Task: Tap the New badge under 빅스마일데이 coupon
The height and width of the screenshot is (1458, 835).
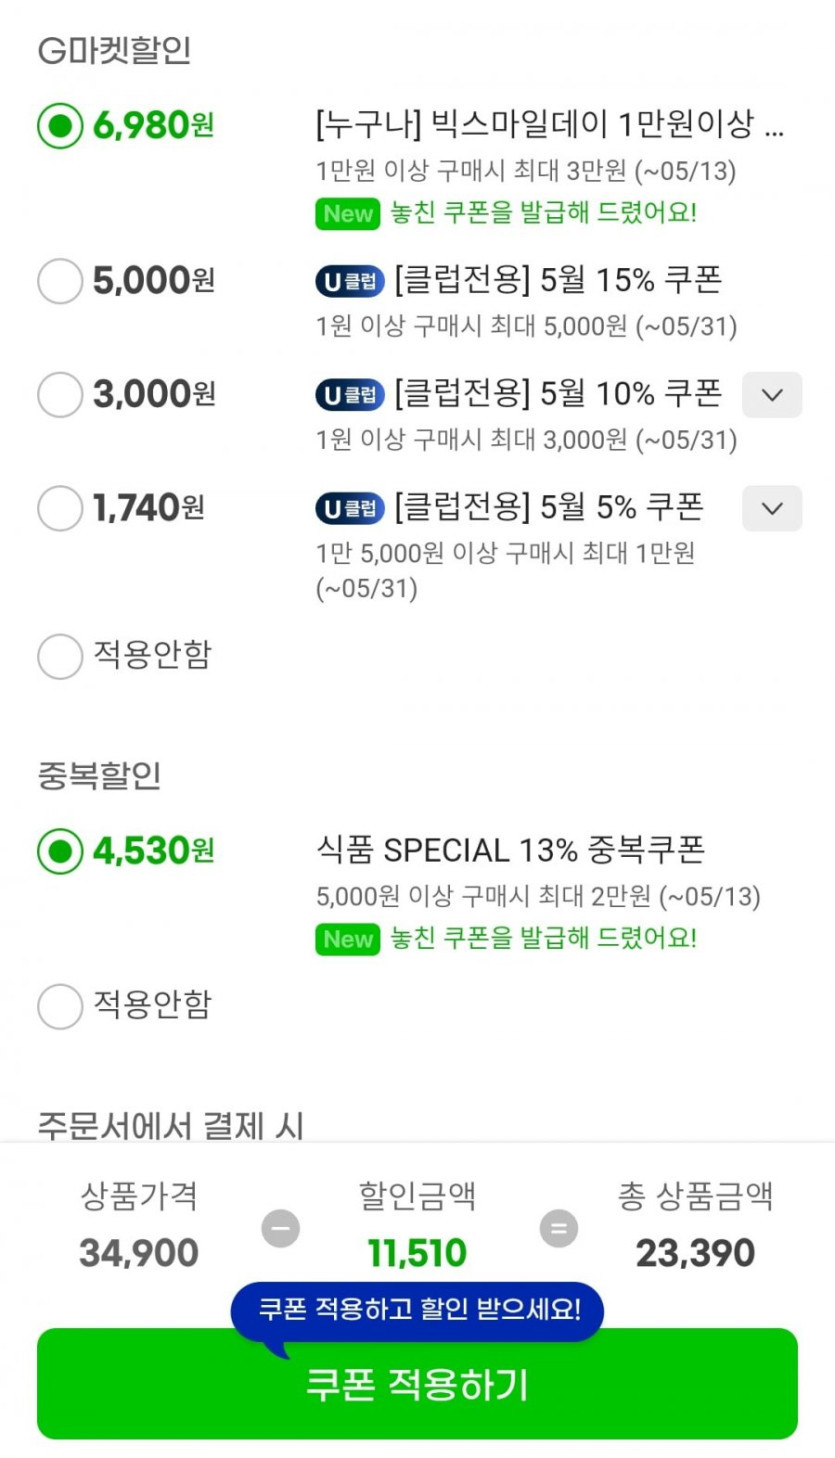Action: (x=348, y=214)
